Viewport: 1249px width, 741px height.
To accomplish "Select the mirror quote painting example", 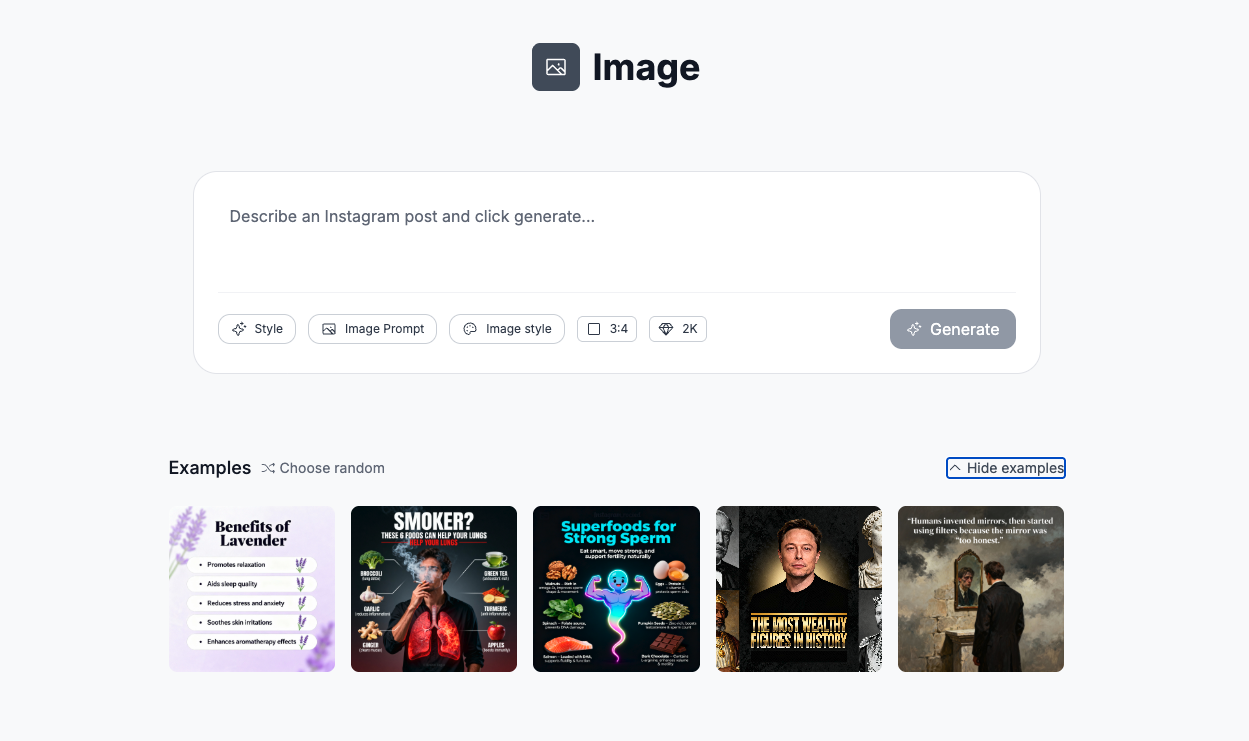I will point(981,589).
